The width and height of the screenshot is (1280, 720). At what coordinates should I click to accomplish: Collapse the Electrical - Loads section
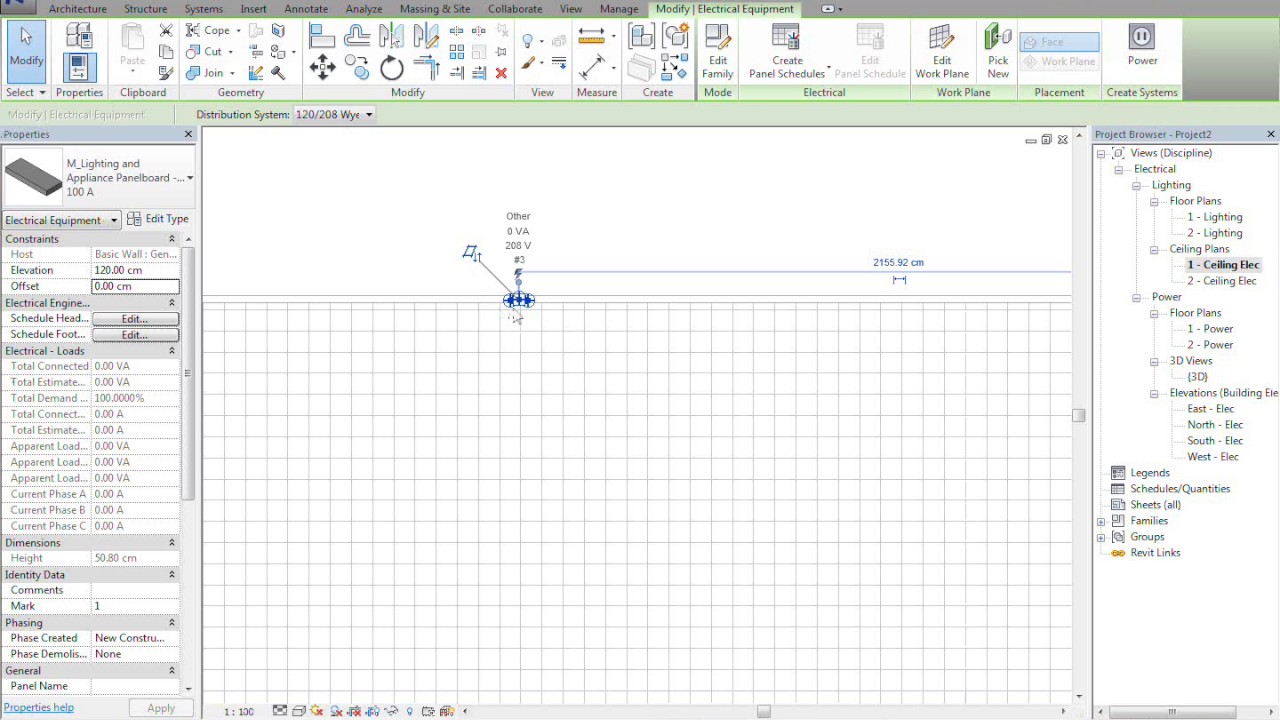171,351
